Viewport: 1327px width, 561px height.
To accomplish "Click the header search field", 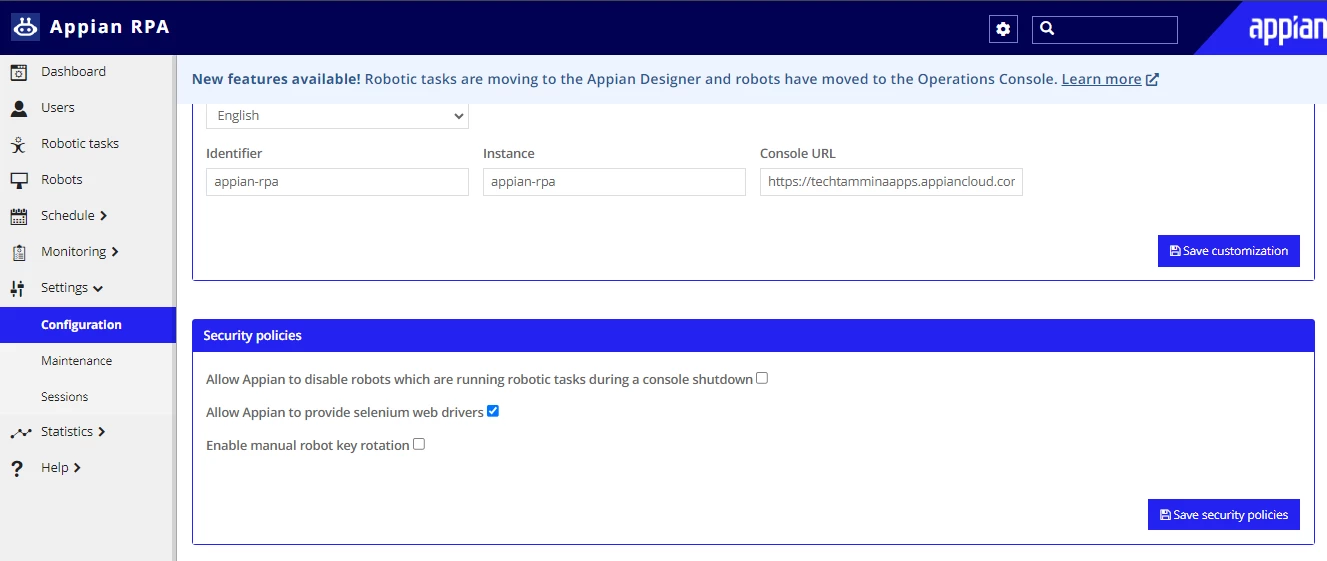I will [1105, 29].
